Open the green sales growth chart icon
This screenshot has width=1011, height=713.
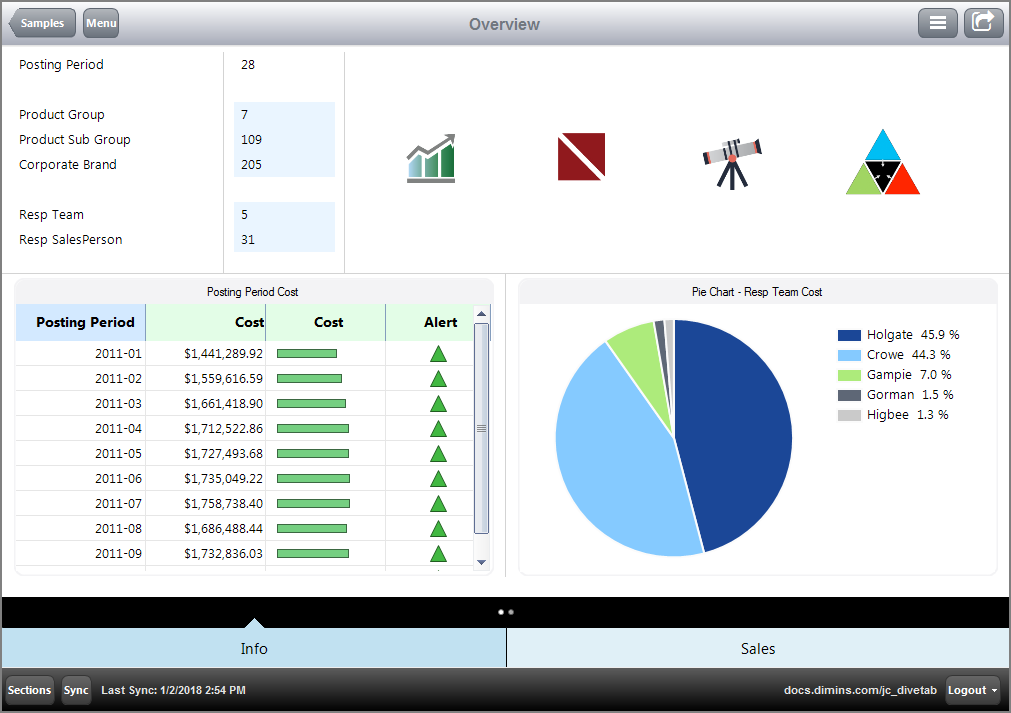[430, 157]
